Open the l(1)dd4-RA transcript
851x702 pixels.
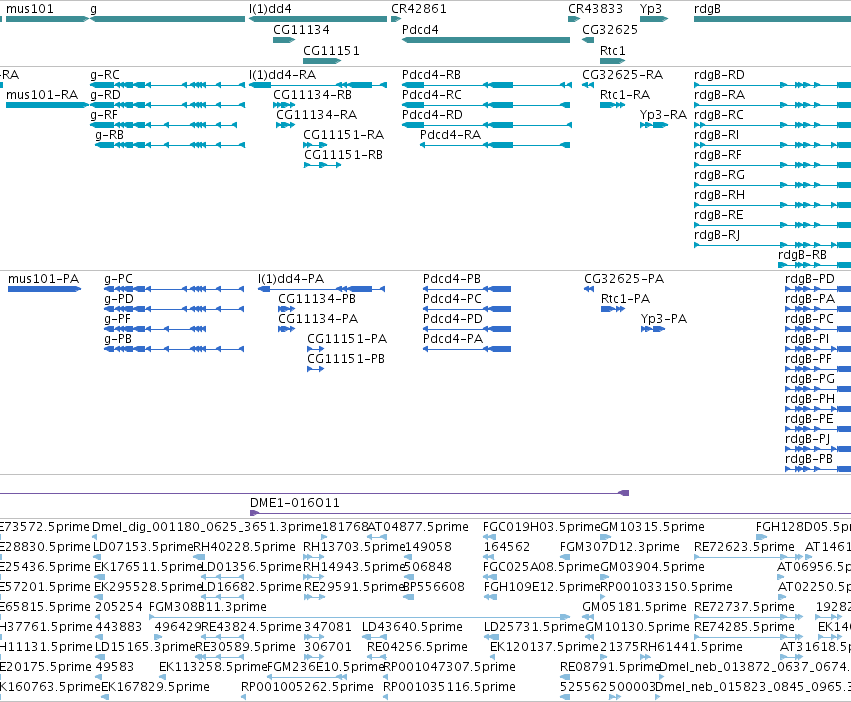pos(282,75)
